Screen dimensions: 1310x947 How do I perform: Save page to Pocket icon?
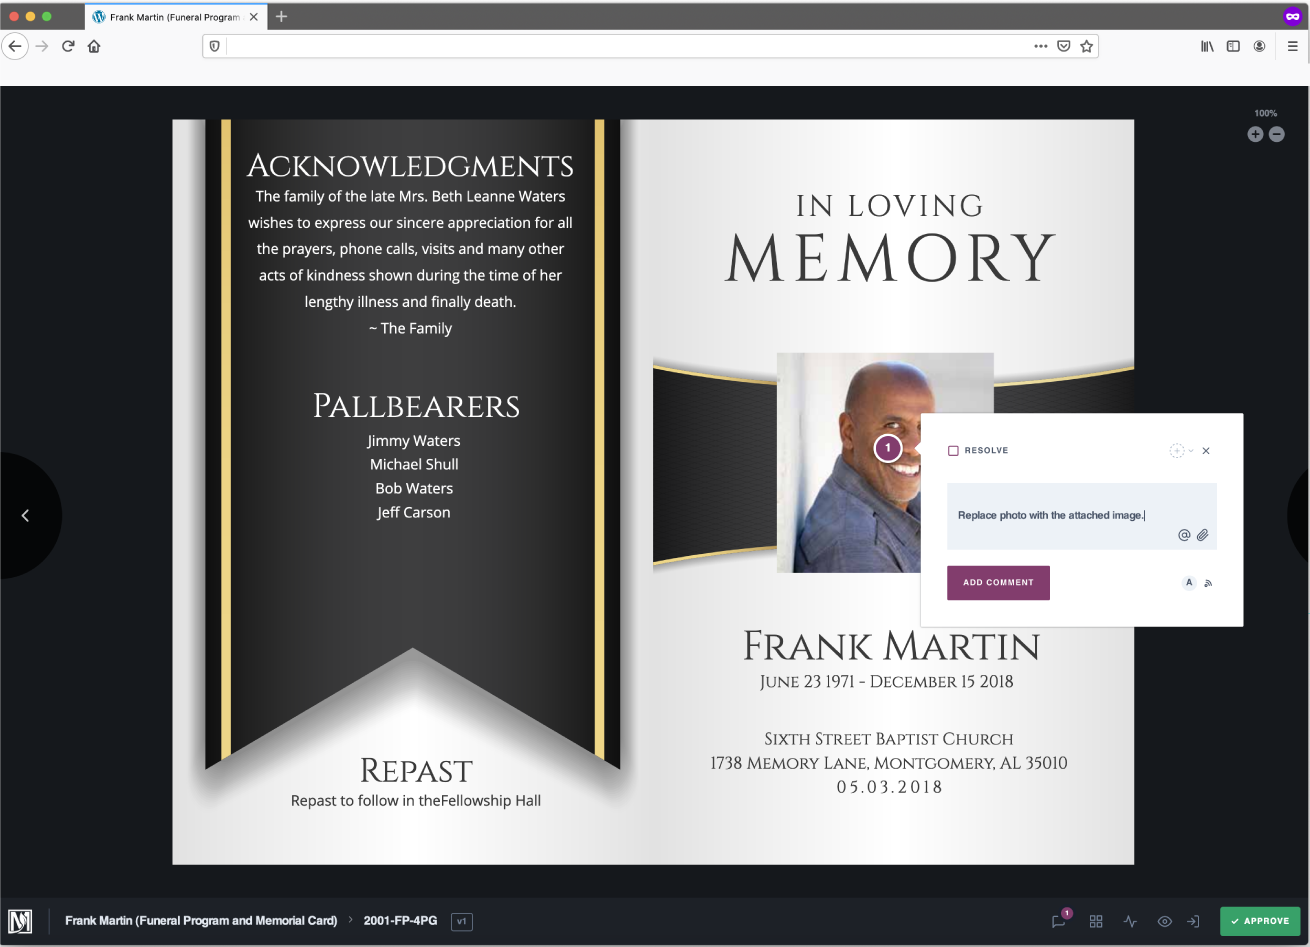click(x=1064, y=46)
